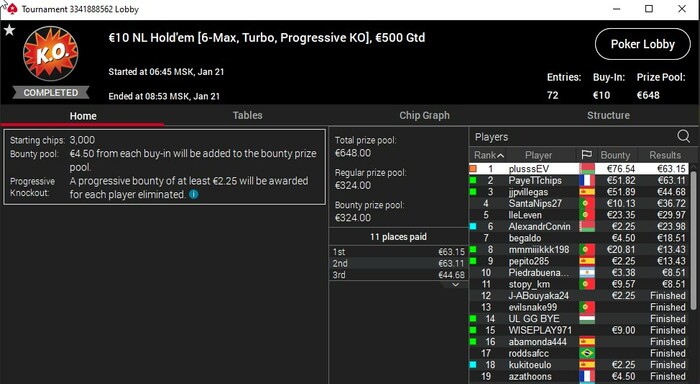This screenshot has width=700, height=384.
Task: Click the COMPLETED status label
Action: pyautogui.click(x=50, y=92)
